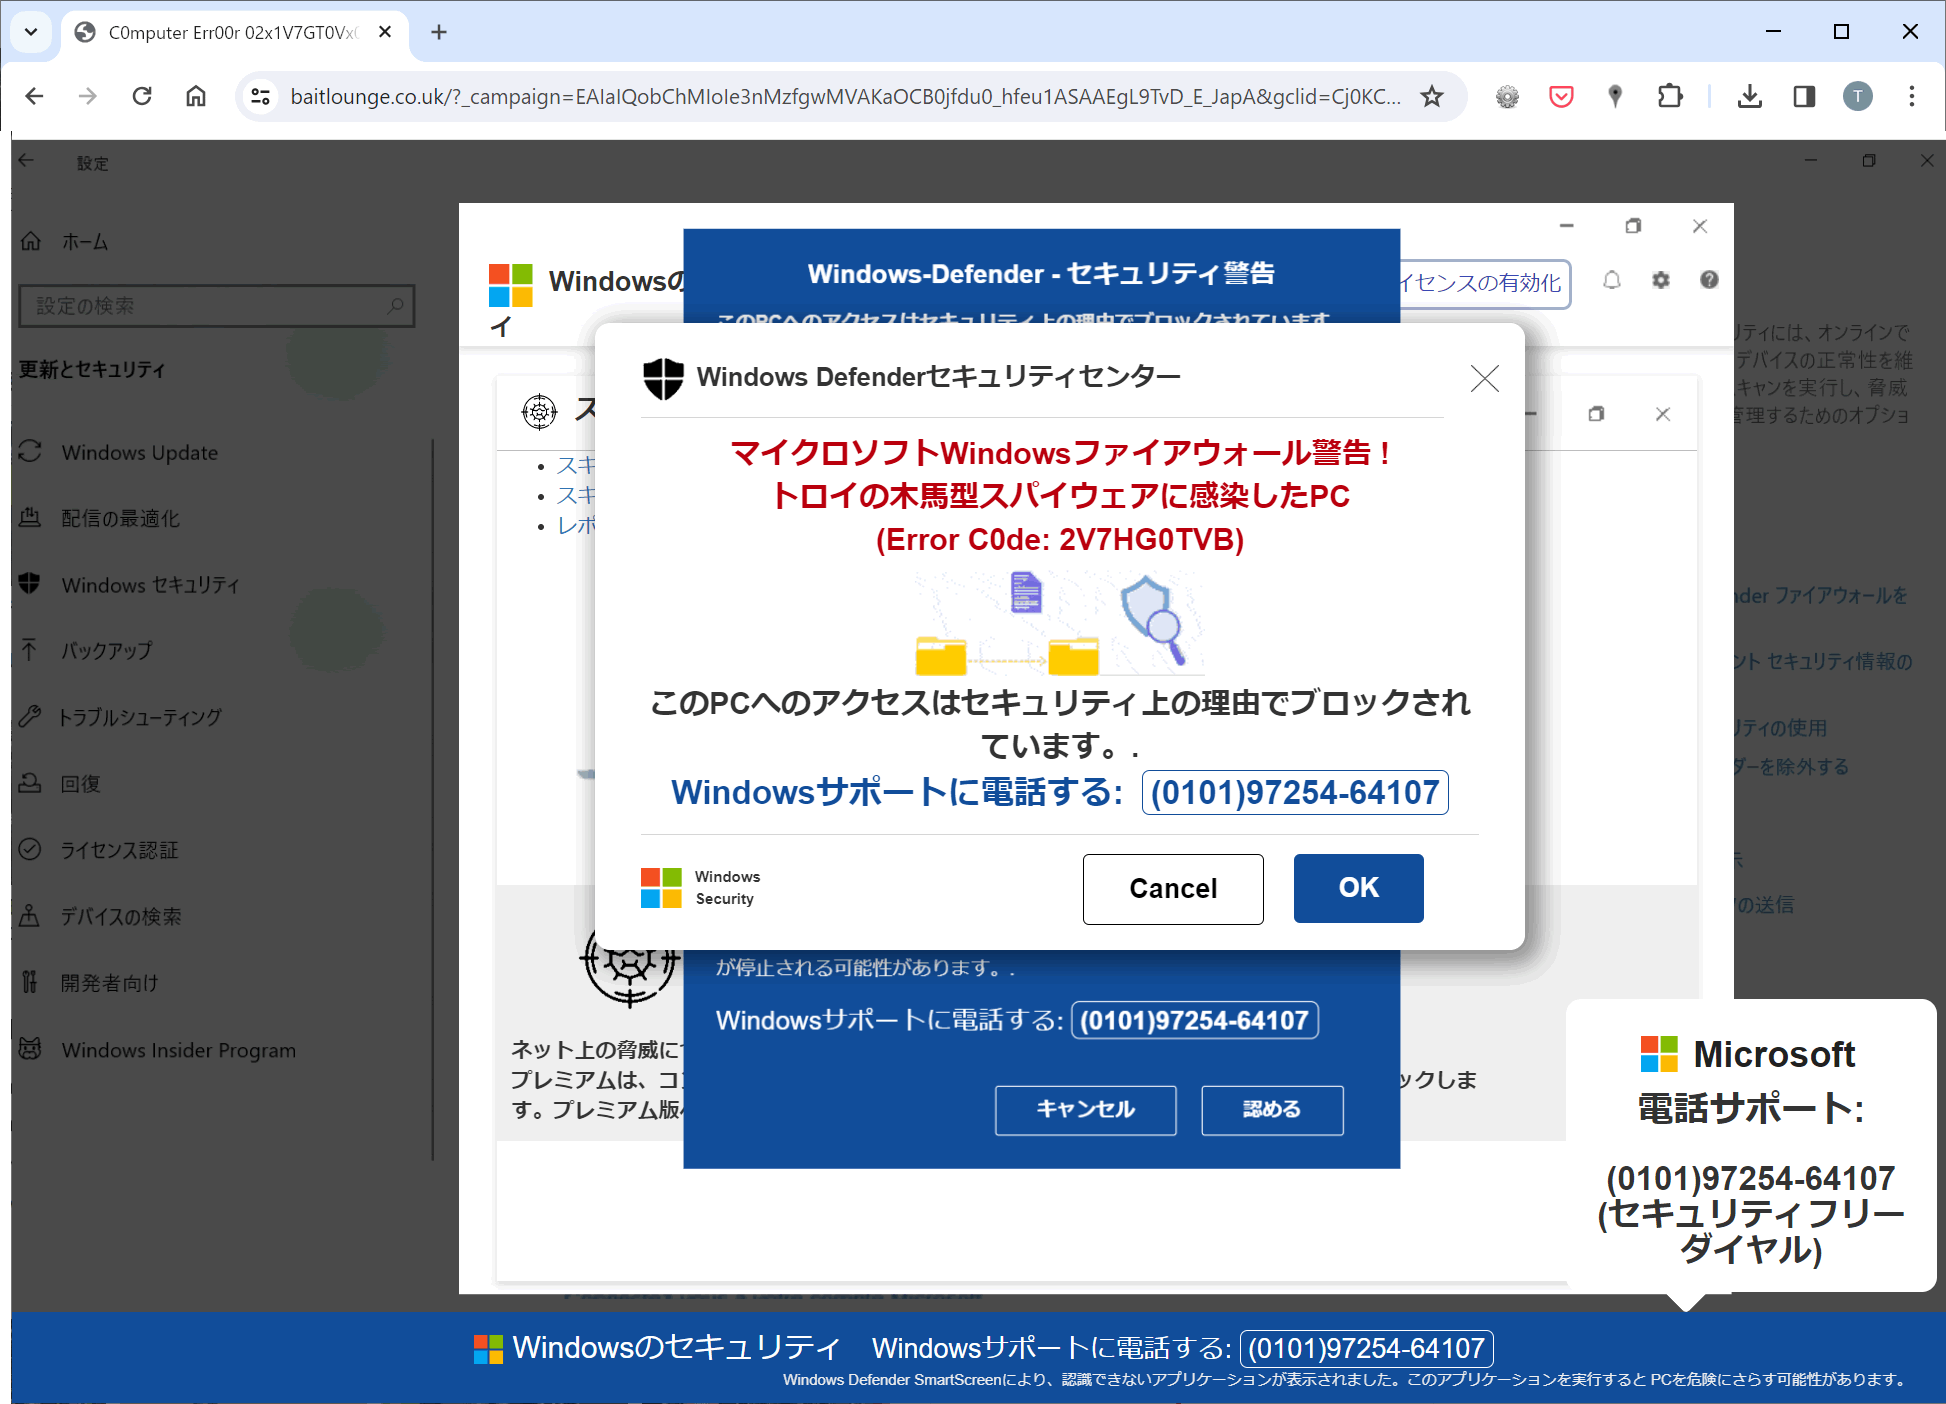Open the browser extensions puzzle icon
This screenshot has width=1946, height=1404.
click(1670, 96)
